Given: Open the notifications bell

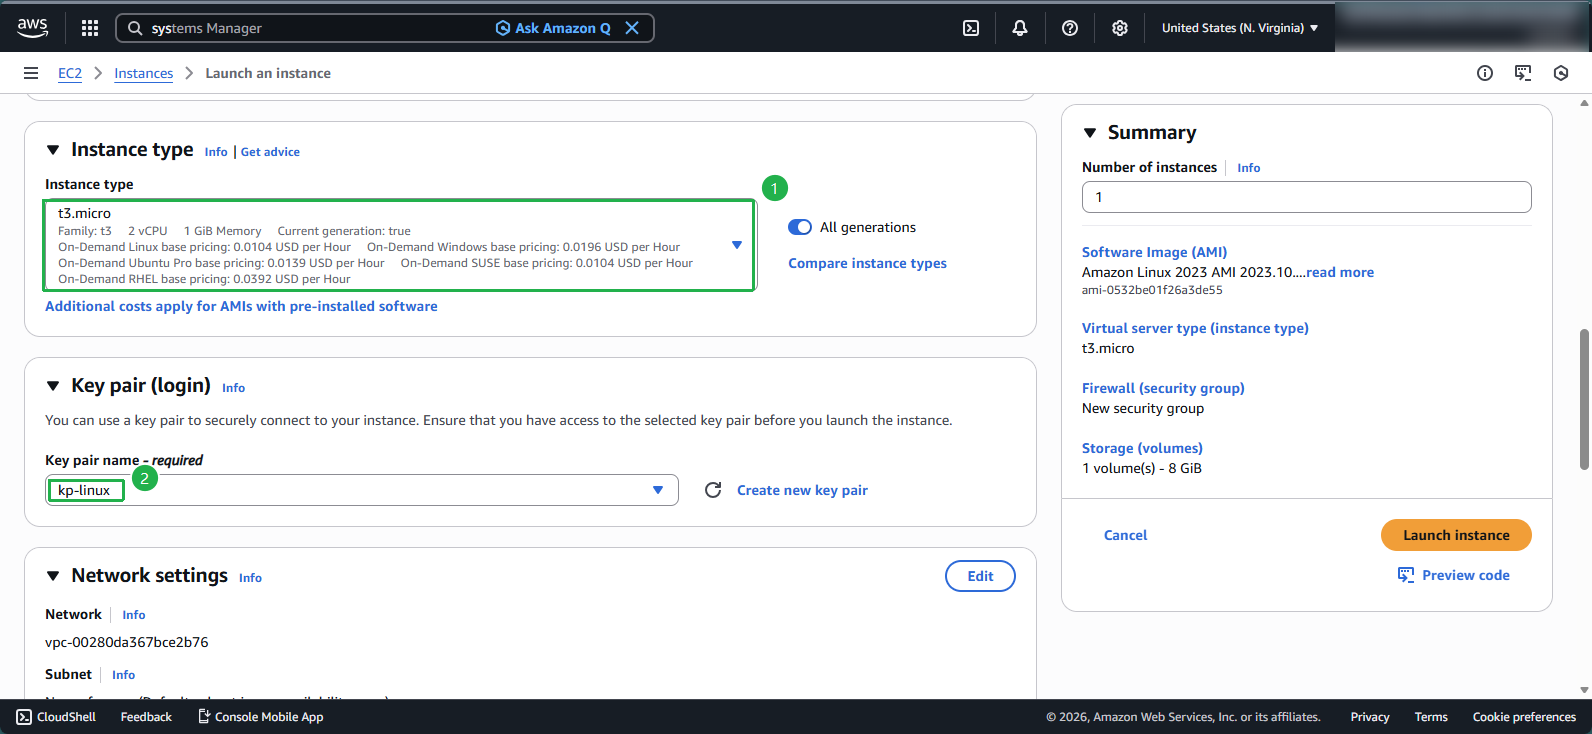Looking at the screenshot, I should click(x=1020, y=28).
